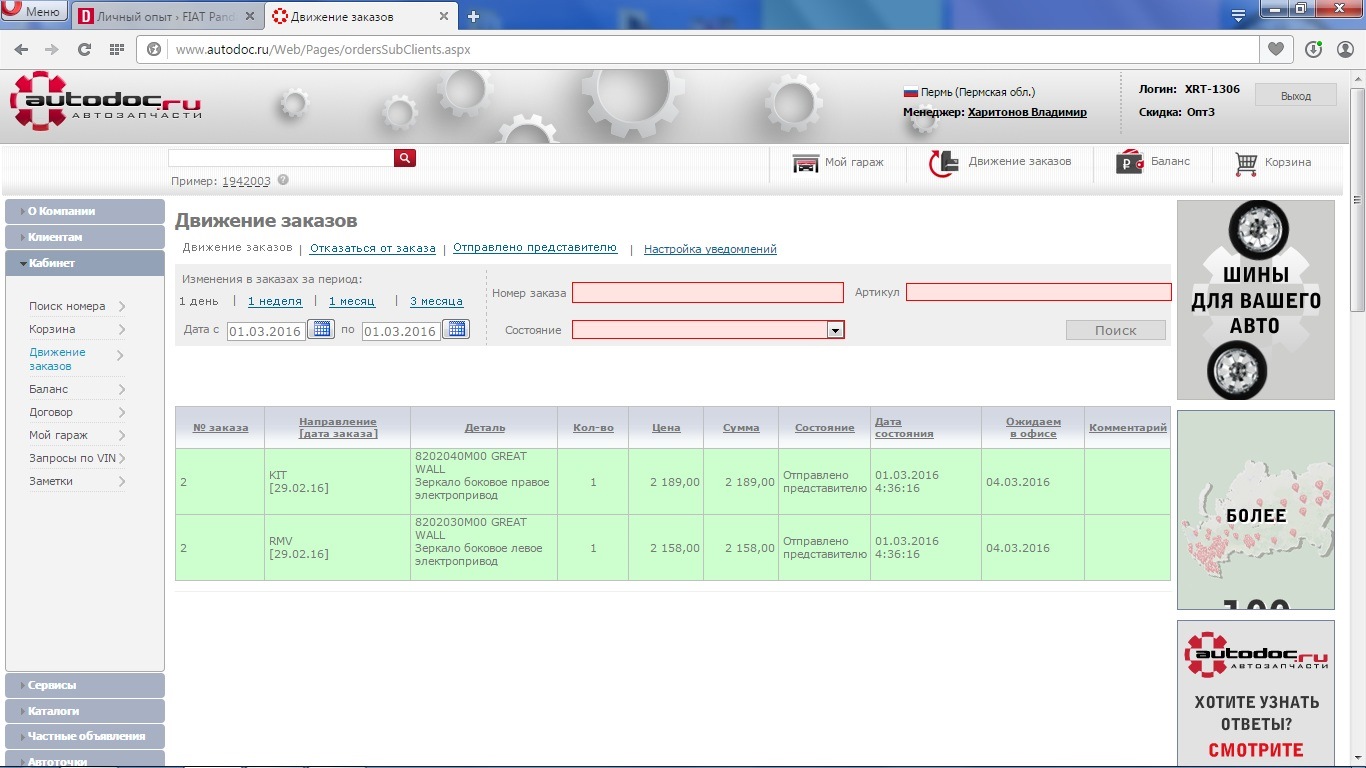This screenshot has height=768, width=1366.
Task: Click the по end date field
Action: (401, 331)
